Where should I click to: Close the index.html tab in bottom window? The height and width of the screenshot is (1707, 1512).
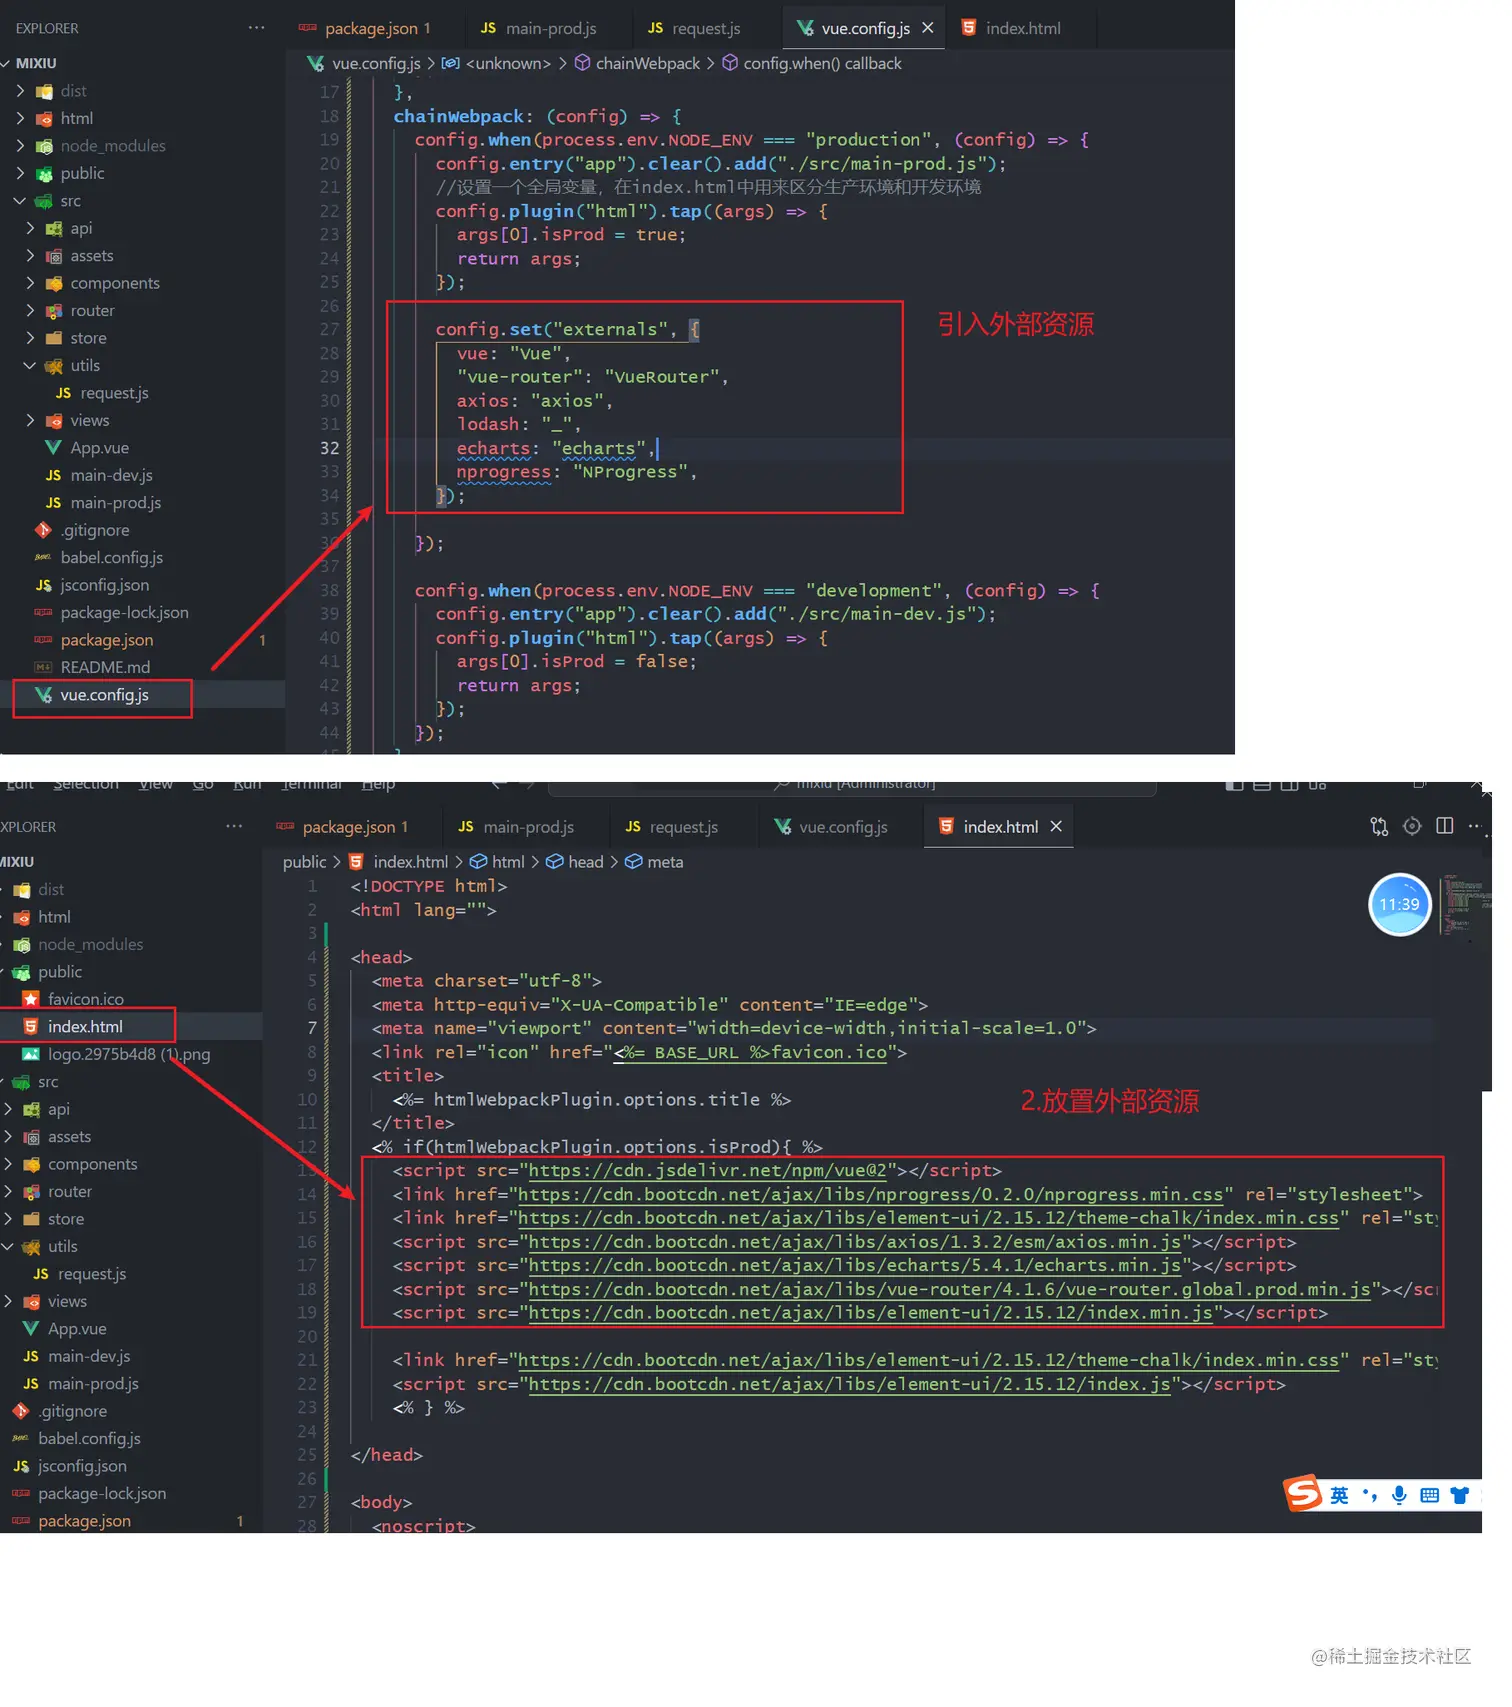[x=1056, y=826]
